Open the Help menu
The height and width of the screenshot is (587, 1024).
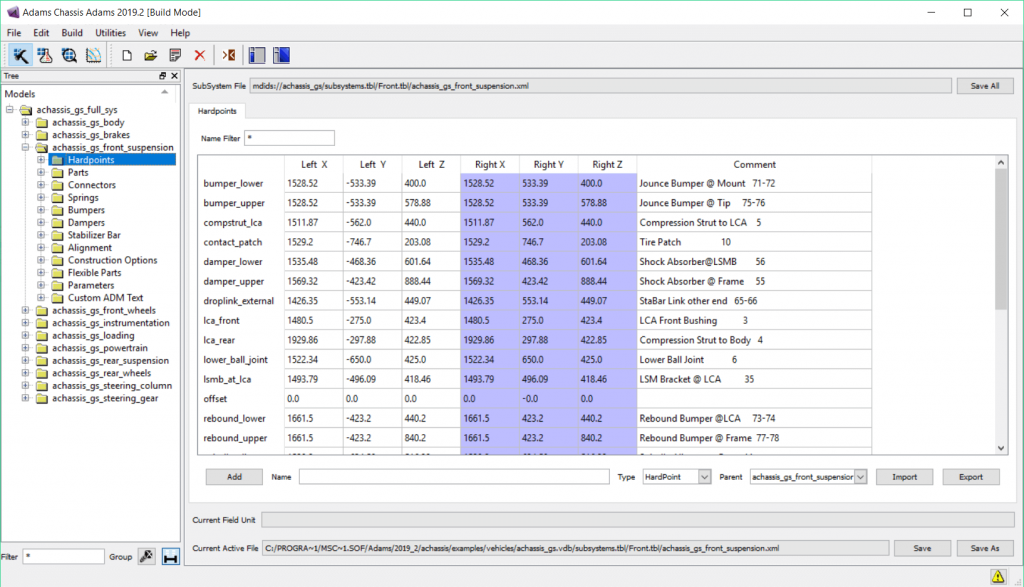tap(180, 33)
